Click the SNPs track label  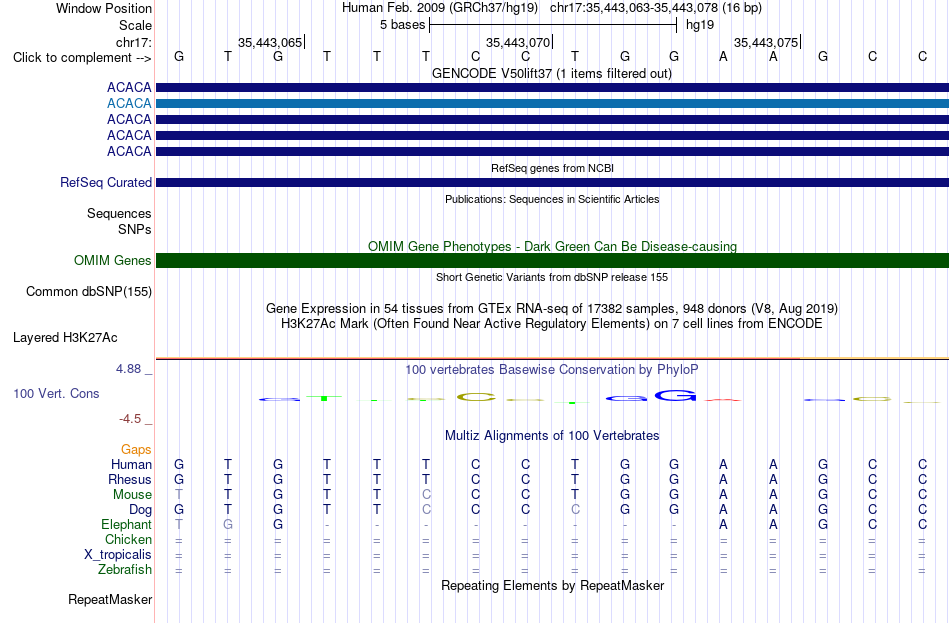[x=135, y=230]
